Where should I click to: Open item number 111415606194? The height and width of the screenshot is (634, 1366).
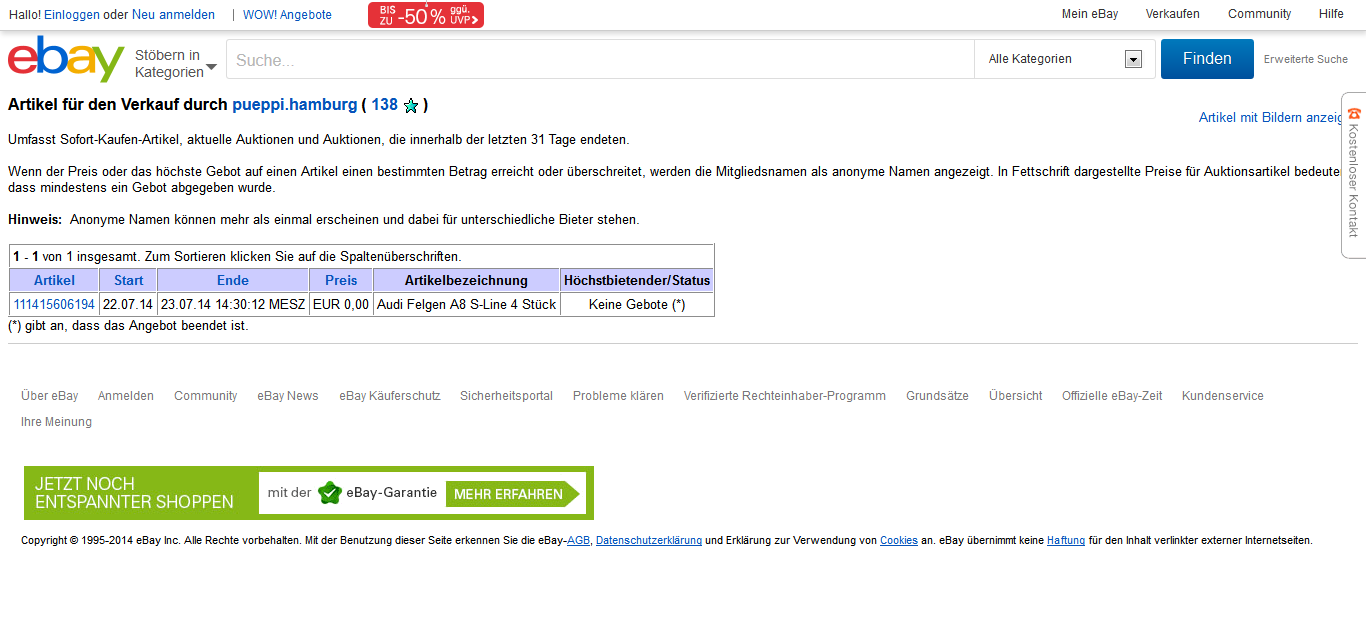(54, 304)
